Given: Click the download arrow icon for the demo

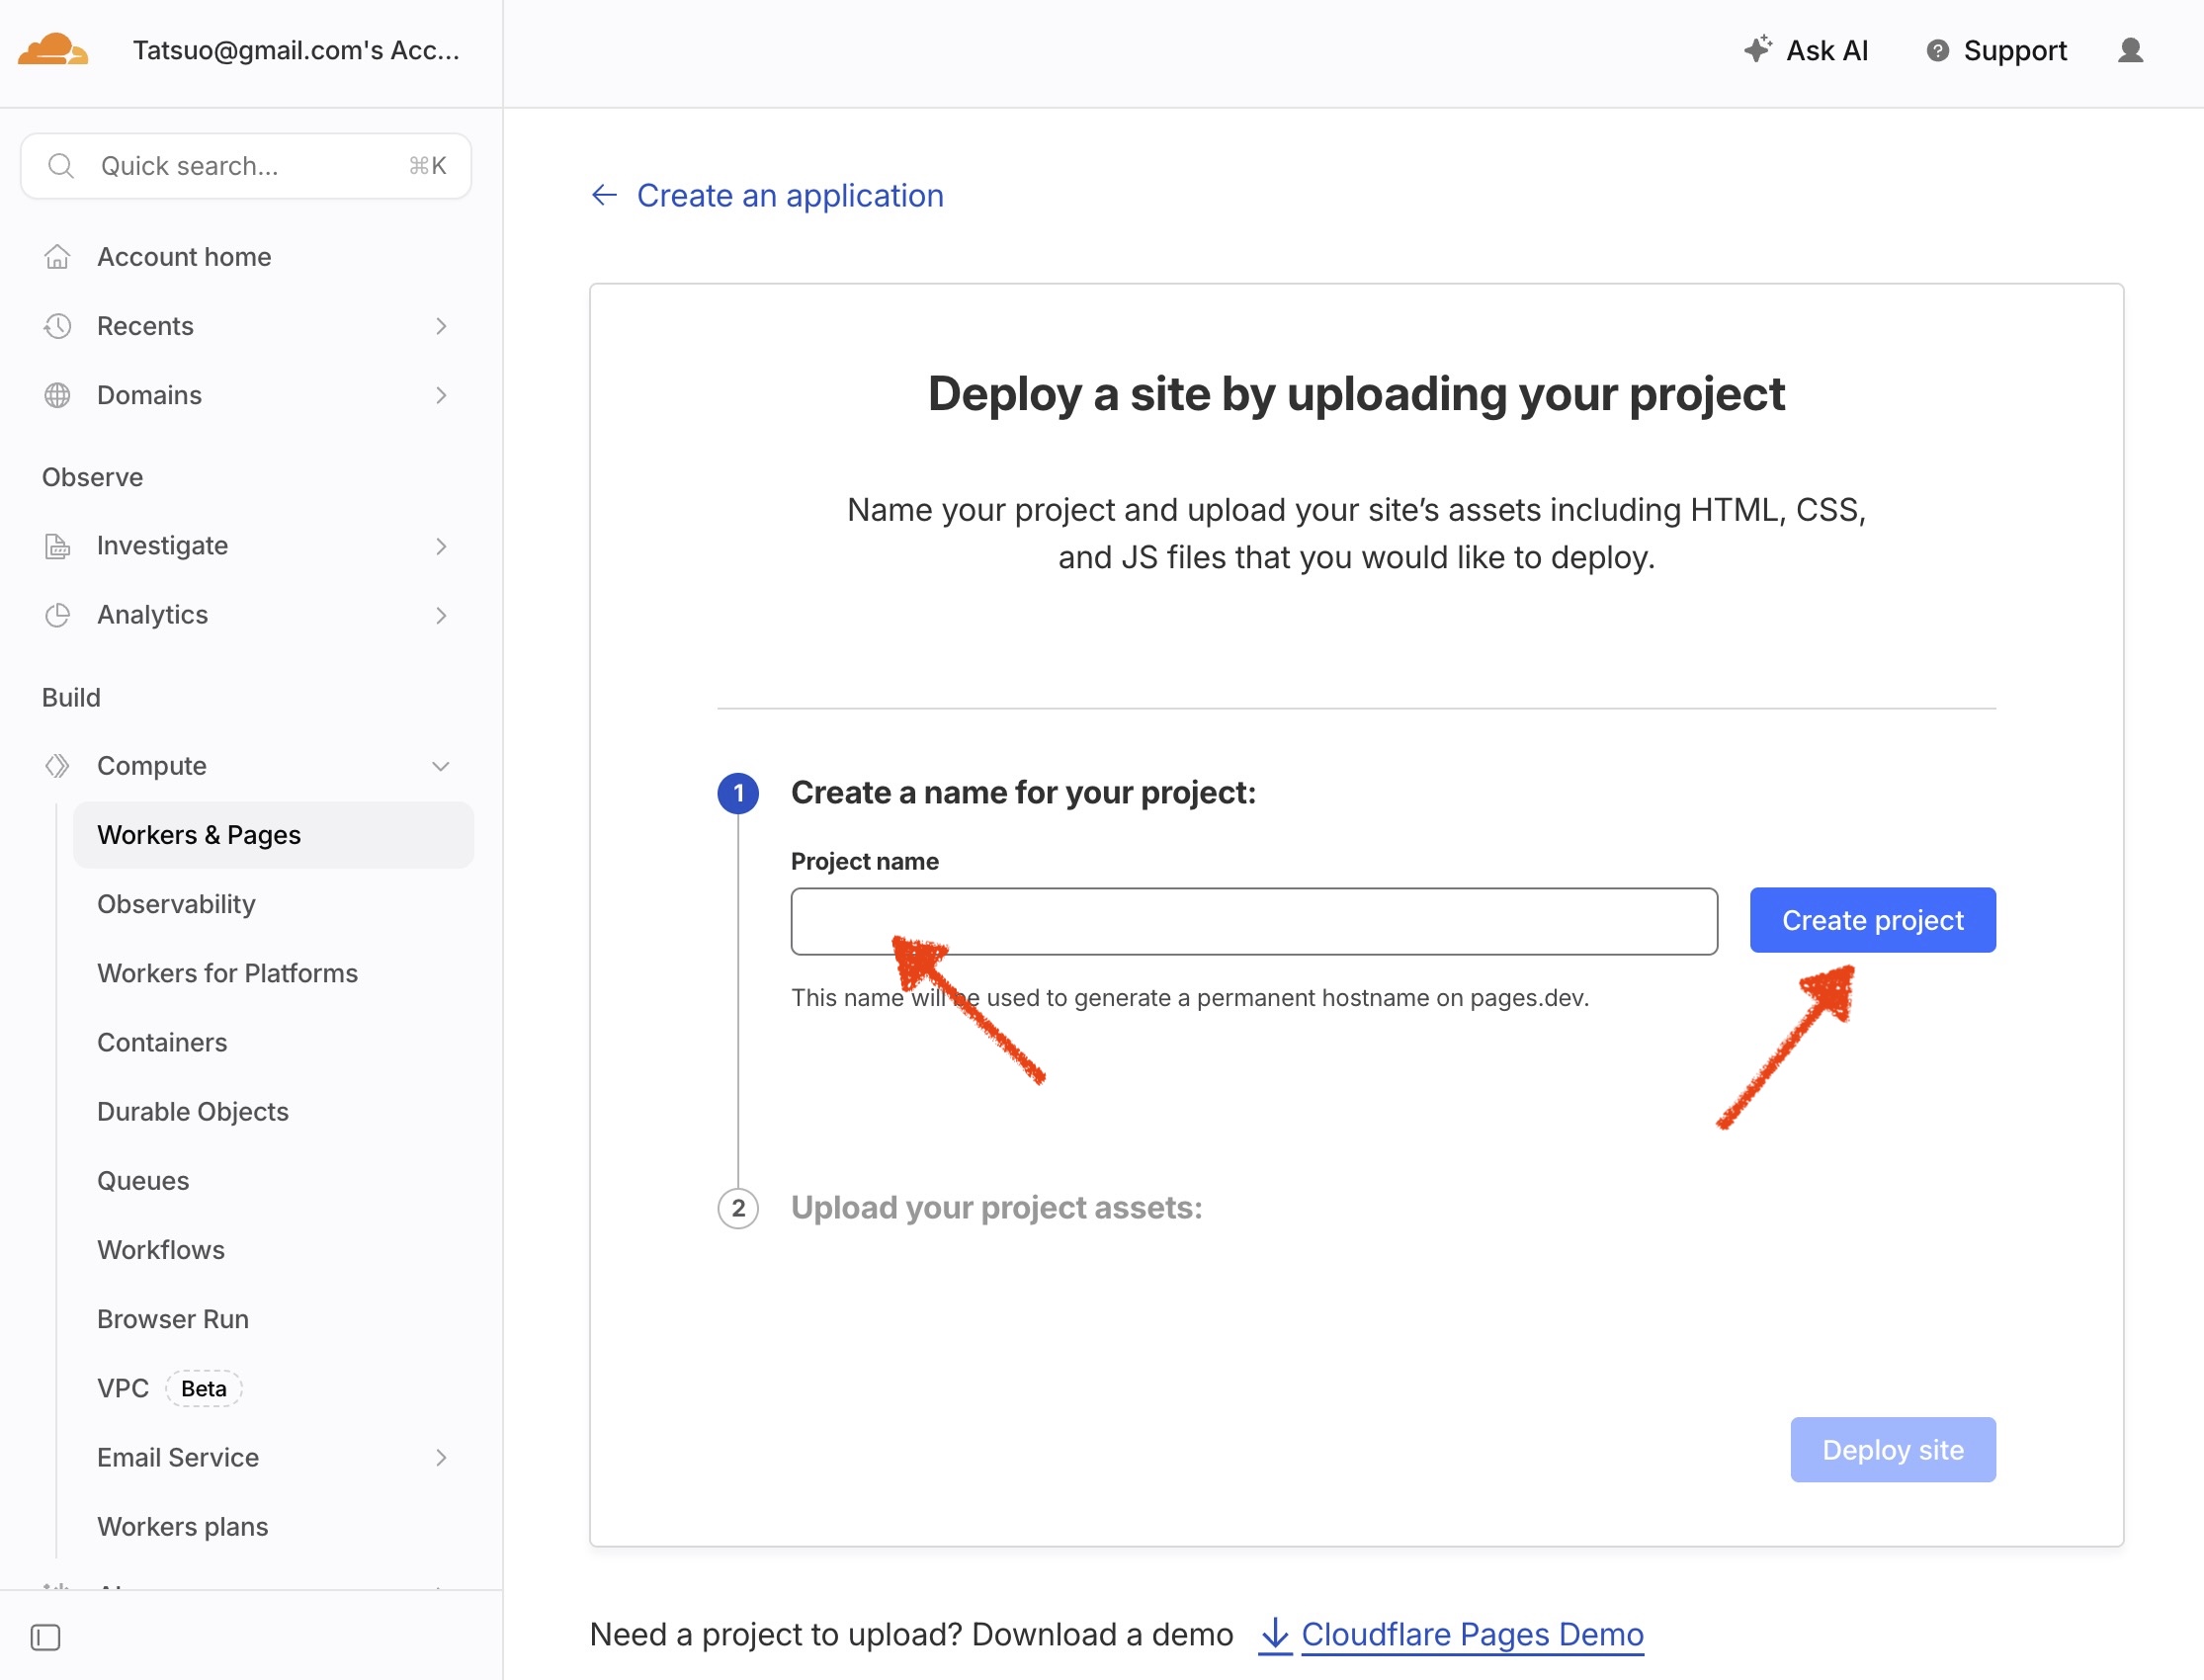Looking at the screenshot, I should point(1274,1634).
